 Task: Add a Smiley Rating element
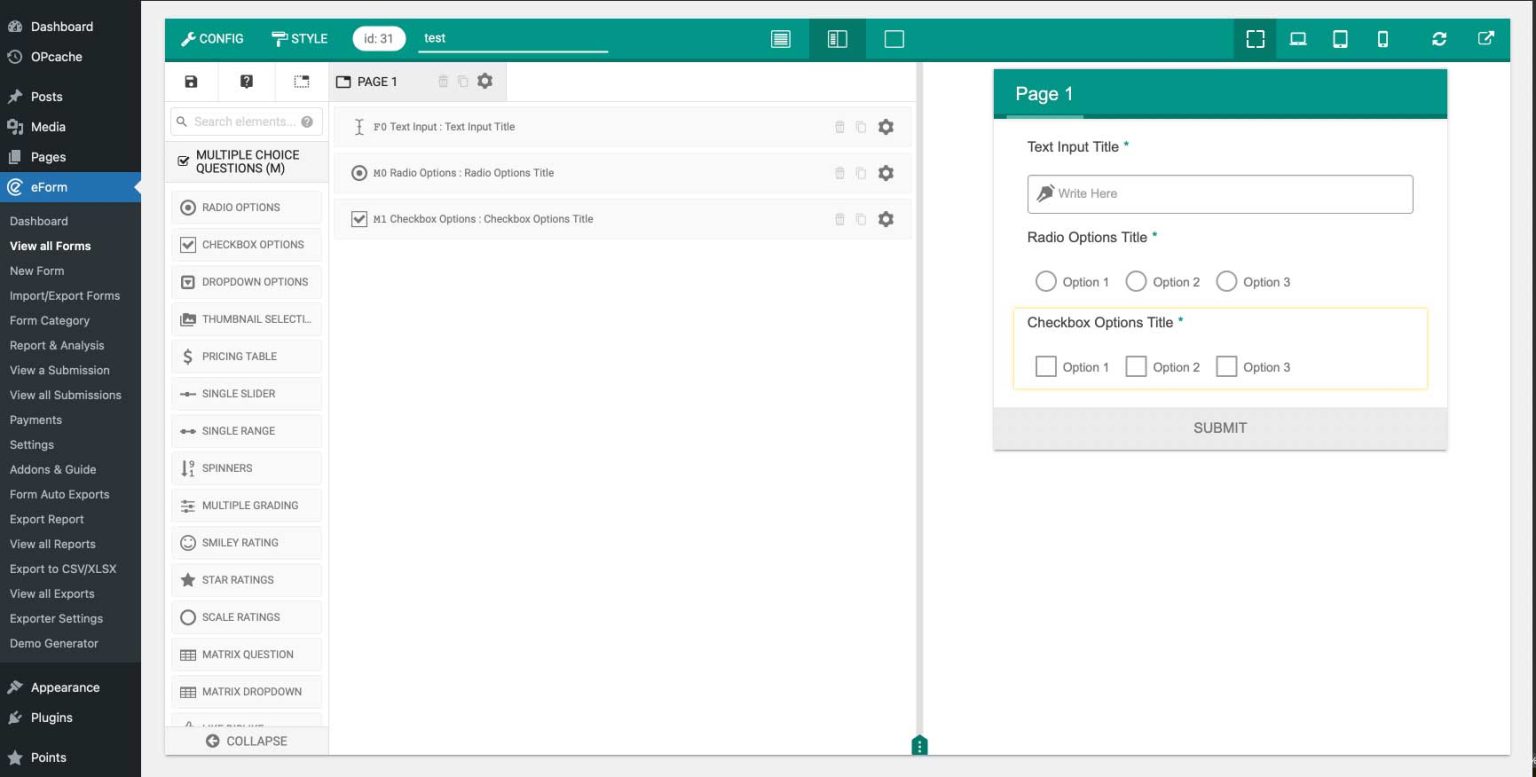tap(246, 543)
